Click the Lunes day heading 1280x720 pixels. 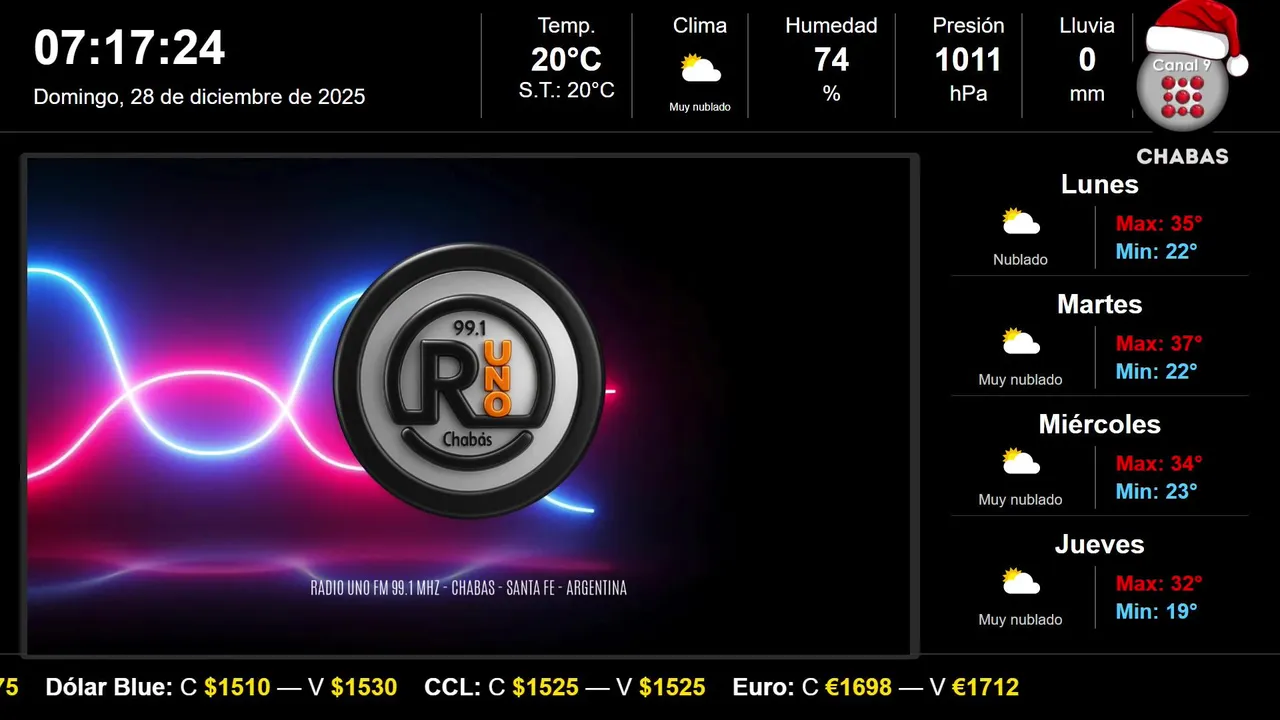[x=1099, y=184]
